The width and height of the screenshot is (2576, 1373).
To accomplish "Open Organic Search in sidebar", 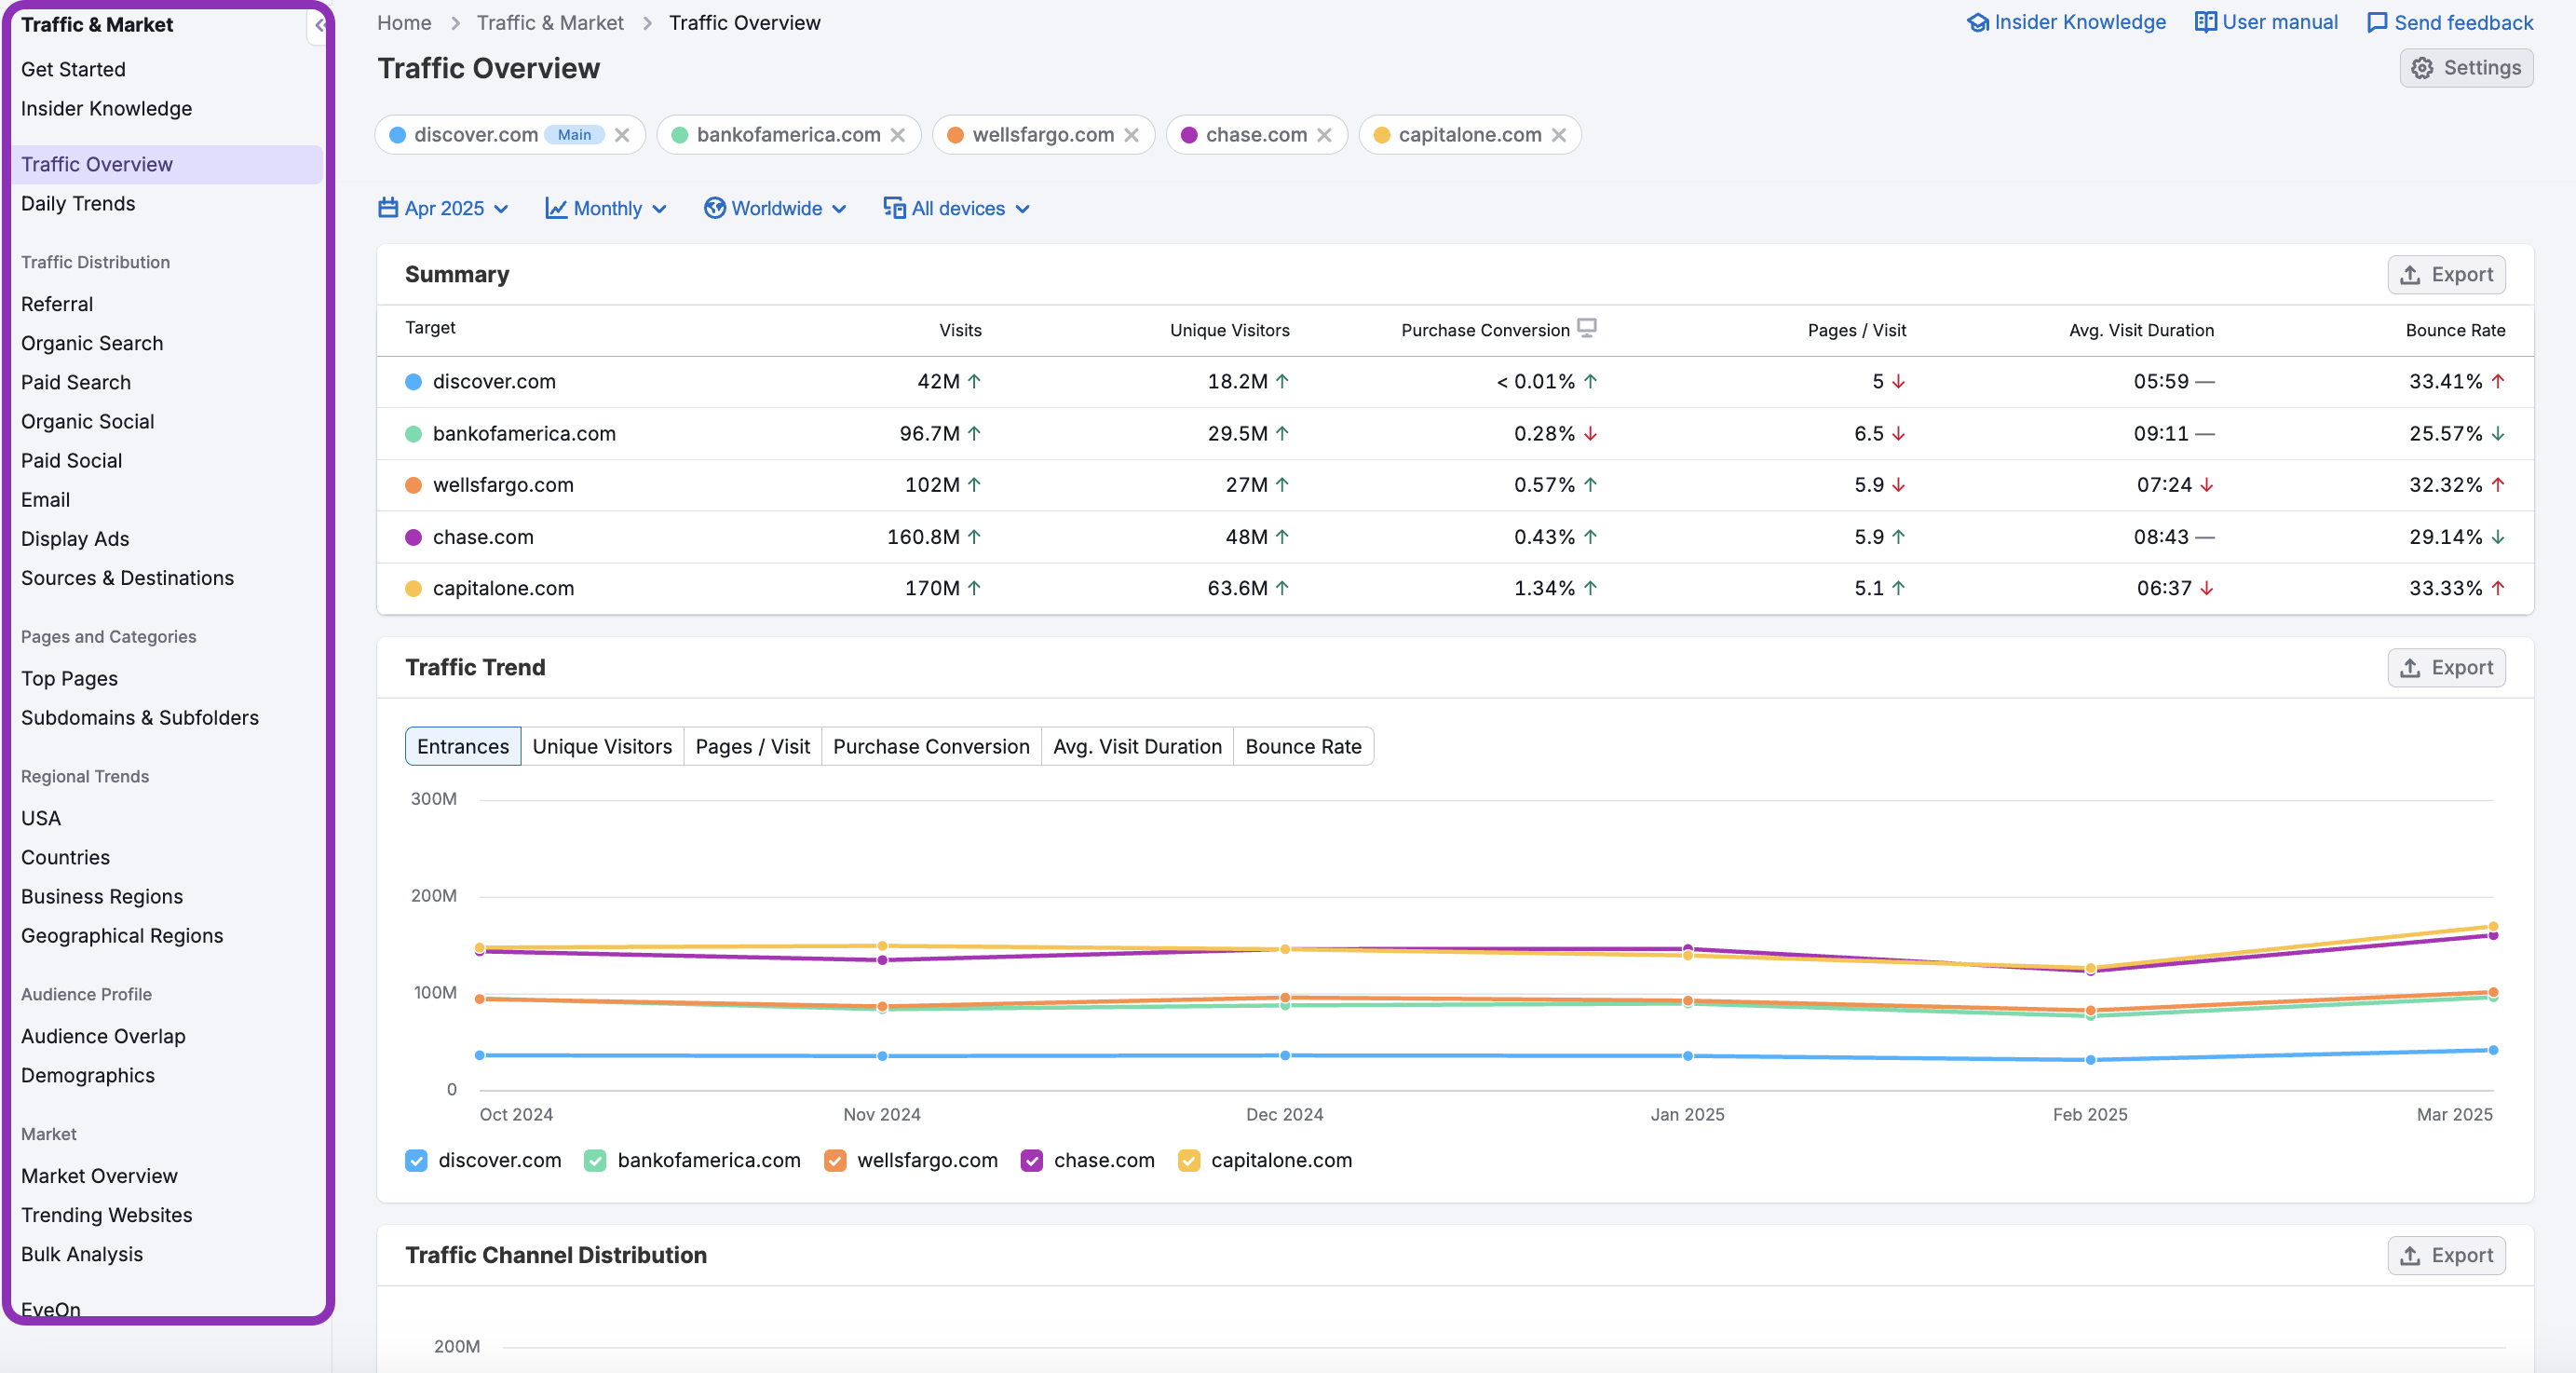I will pyautogui.click(x=92, y=343).
